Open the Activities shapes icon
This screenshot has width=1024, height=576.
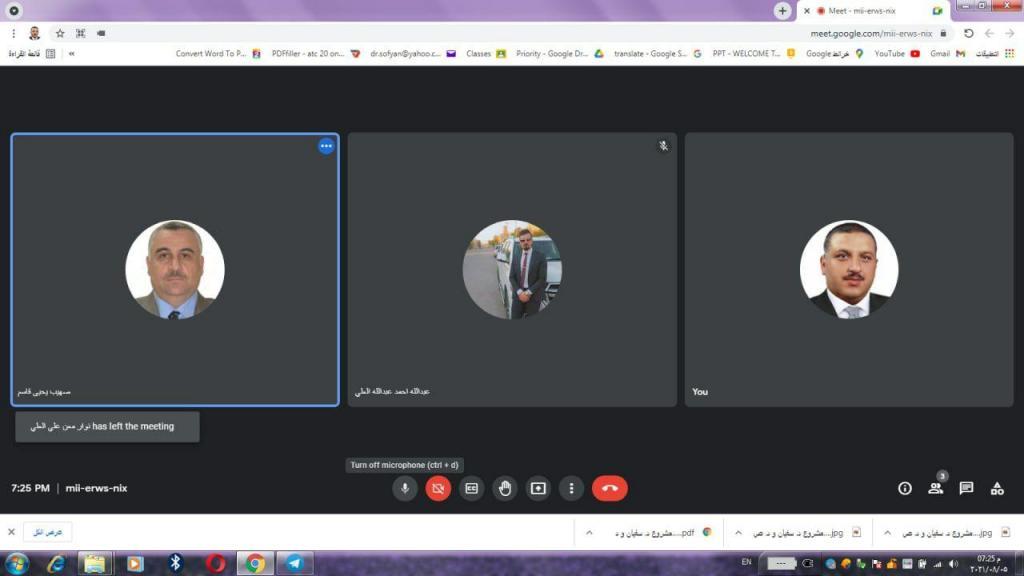(x=997, y=488)
